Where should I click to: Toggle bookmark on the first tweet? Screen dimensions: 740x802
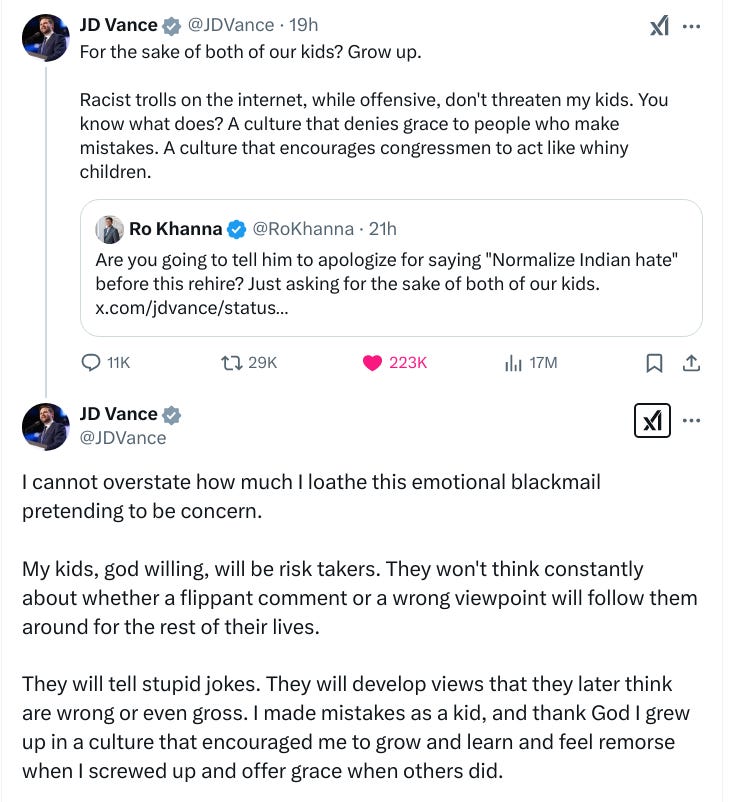(x=654, y=364)
